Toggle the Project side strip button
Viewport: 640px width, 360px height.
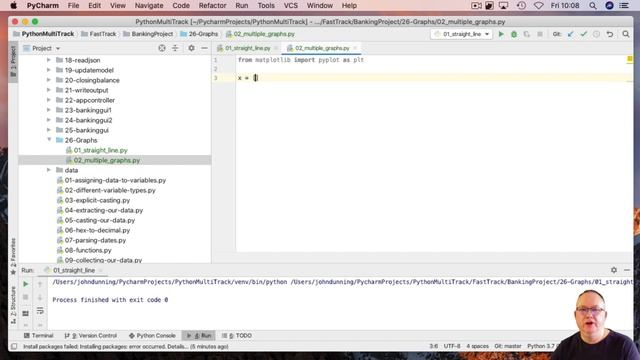click(13, 62)
